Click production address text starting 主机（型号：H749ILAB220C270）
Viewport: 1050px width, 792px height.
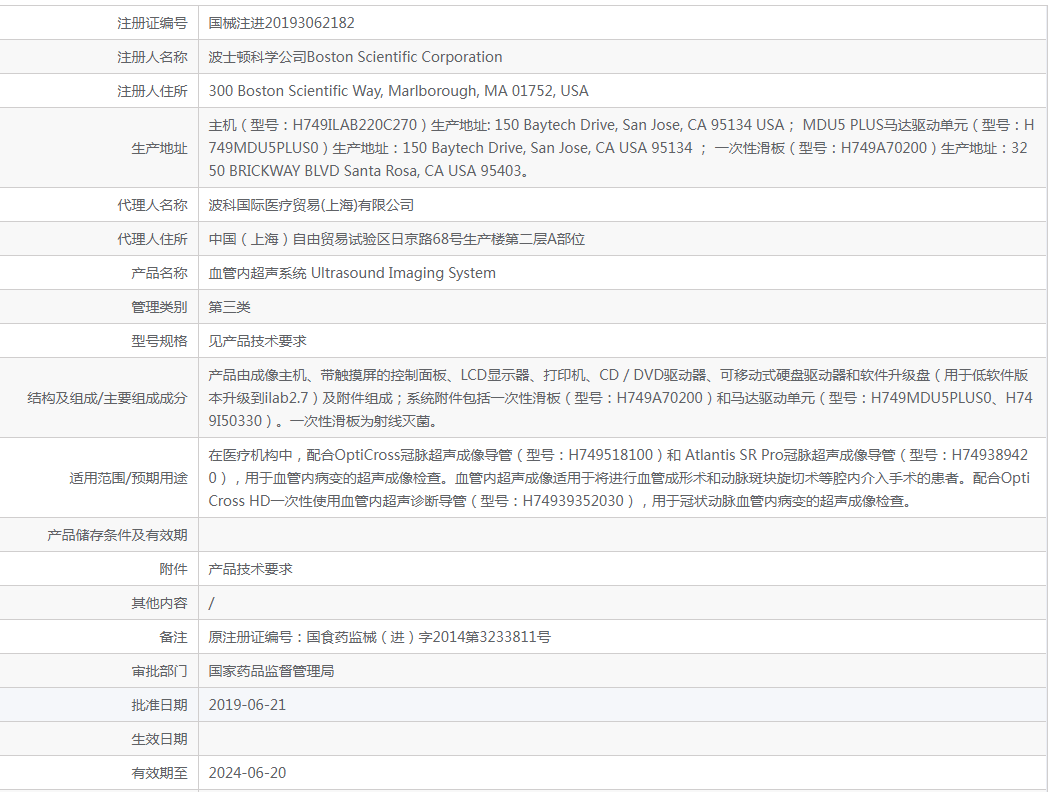point(621,148)
